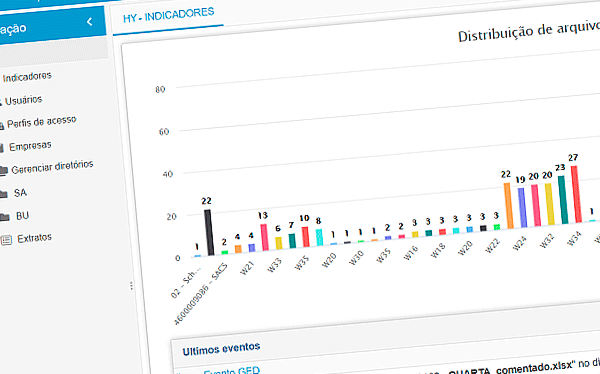Click the Distribuição de arquivos chart title
Screen dimensions: 600x374
(x=529, y=31)
